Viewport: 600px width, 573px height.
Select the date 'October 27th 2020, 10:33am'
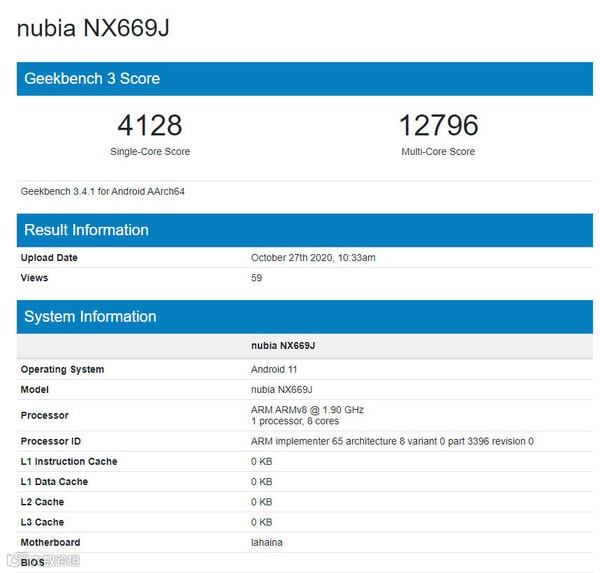pyautogui.click(x=313, y=258)
